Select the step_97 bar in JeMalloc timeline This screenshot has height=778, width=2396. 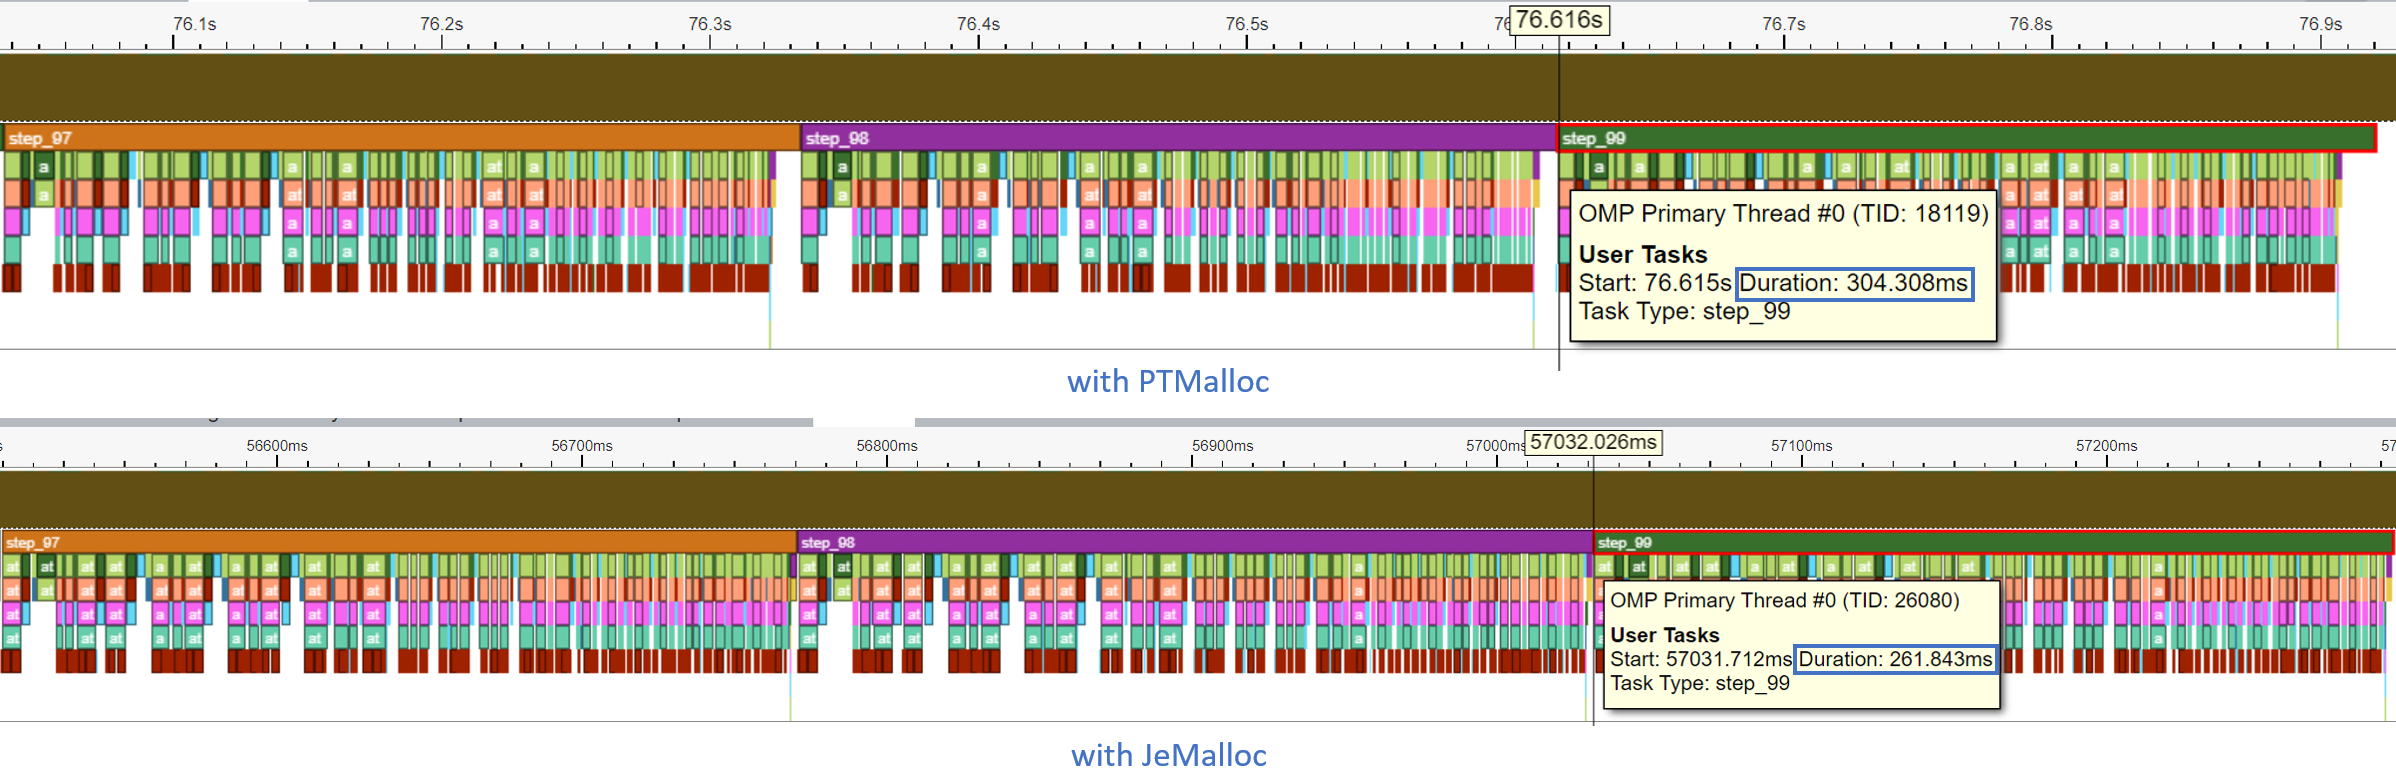(398, 542)
